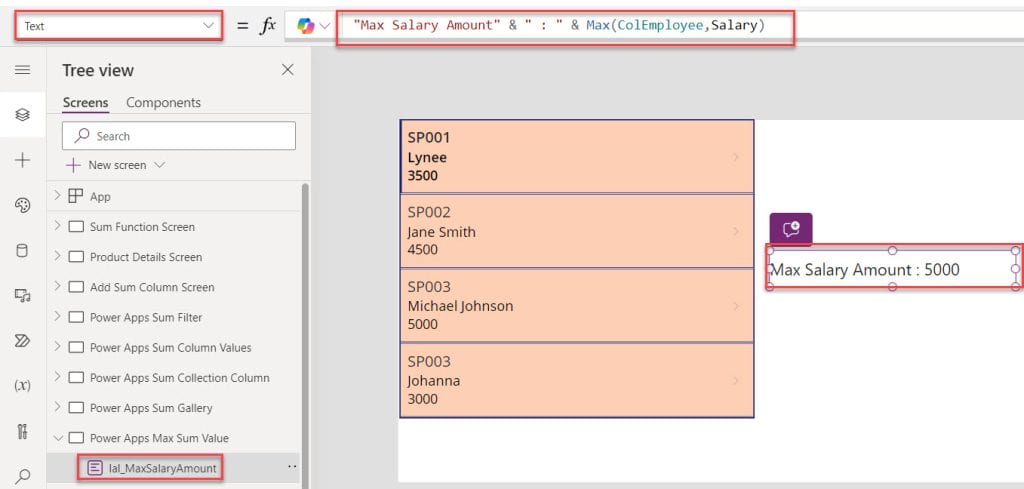This screenshot has height=489, width=1024.
Task: Select Power Apps Sum Column Values screen
Action: tap(170, 347)
